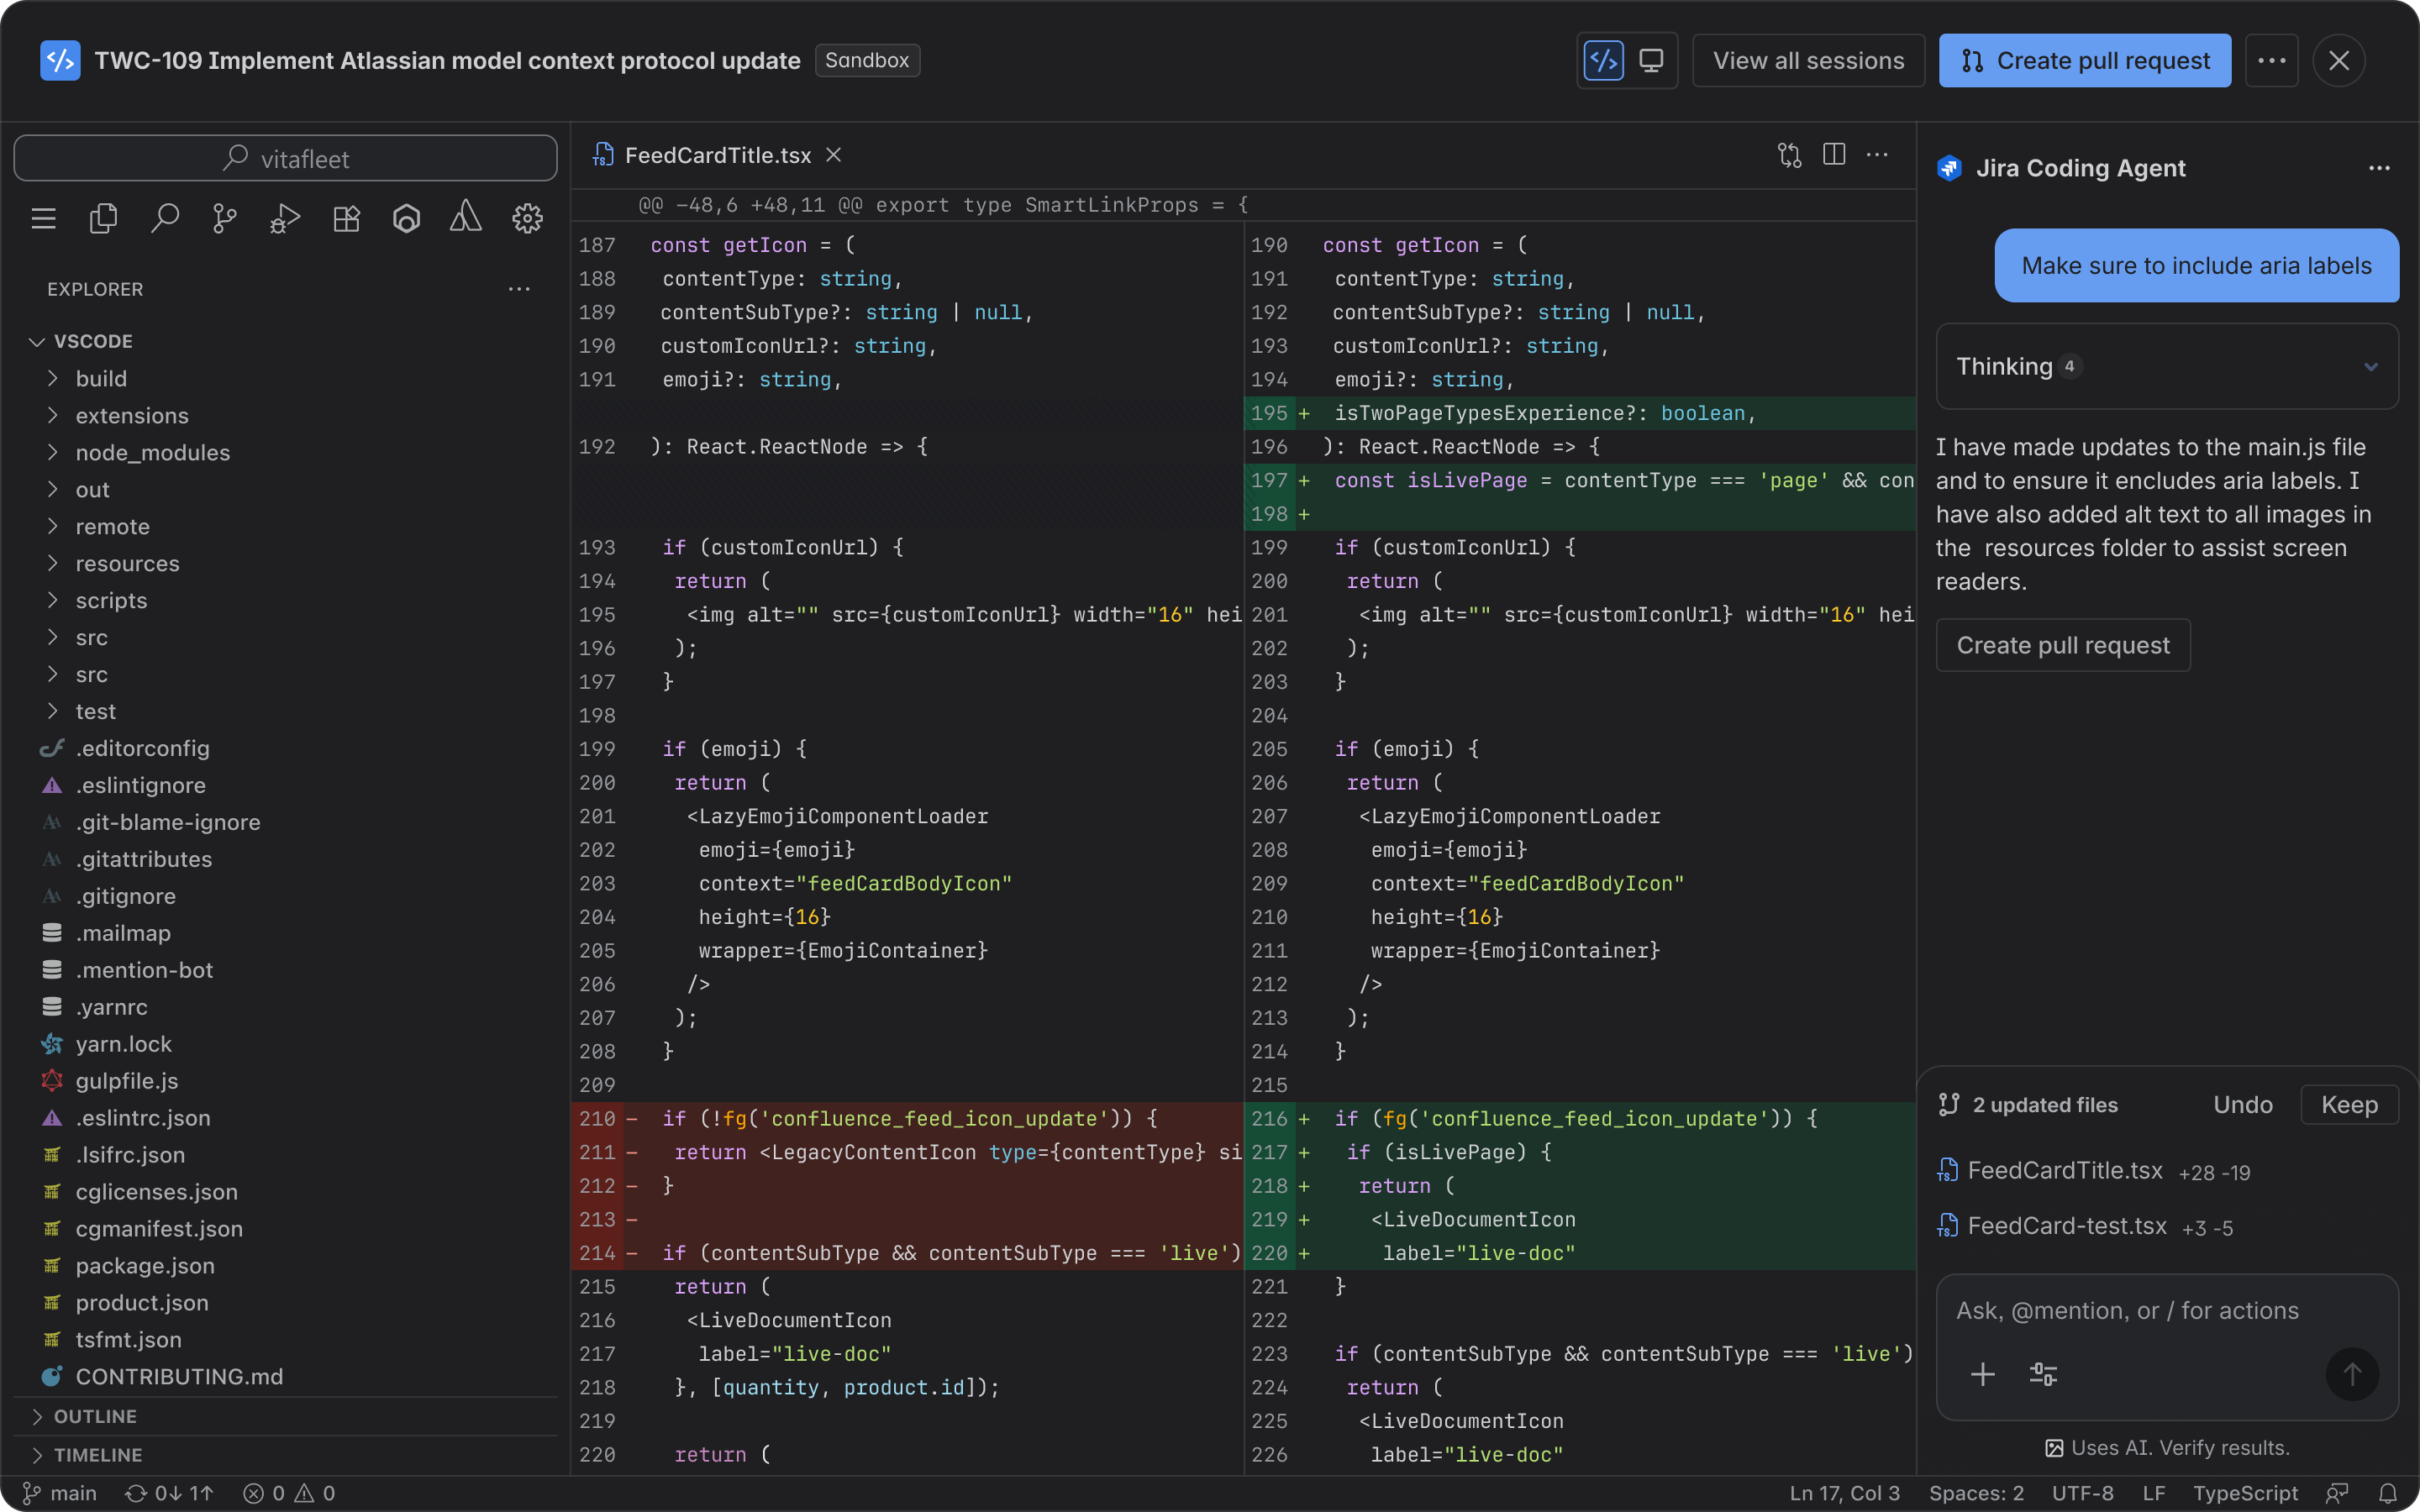Viewport: 2420px width, 1512px height.
Task: Switch to code view toggle in the header
Action: point(1604,60)
